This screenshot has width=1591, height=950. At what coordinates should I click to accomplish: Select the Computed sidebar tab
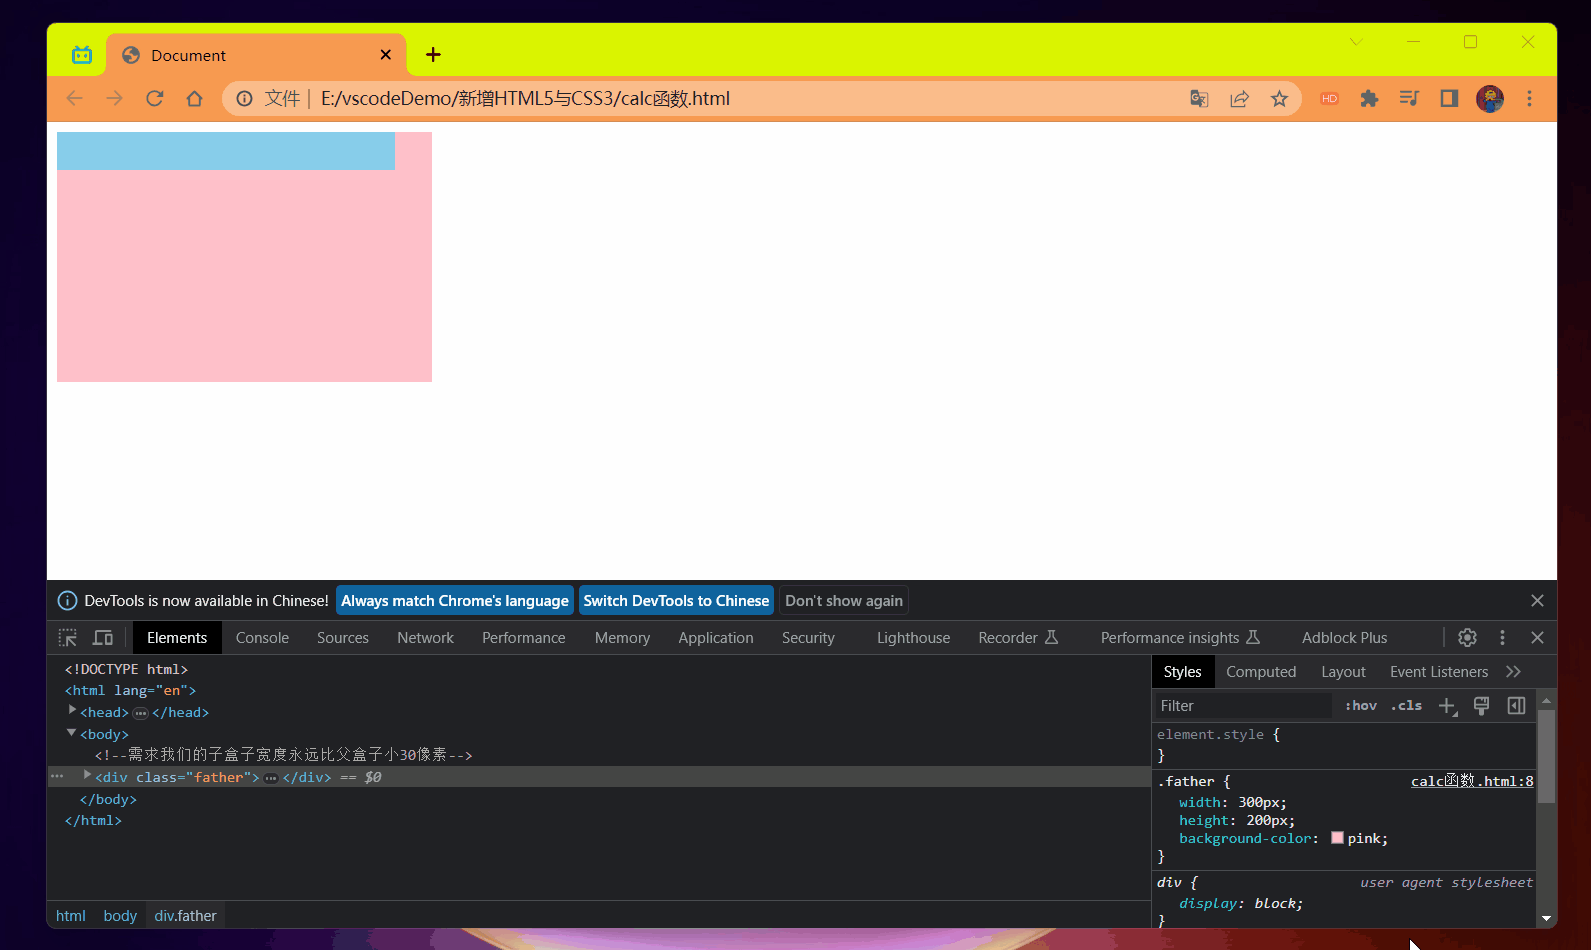coord(1261,672)
